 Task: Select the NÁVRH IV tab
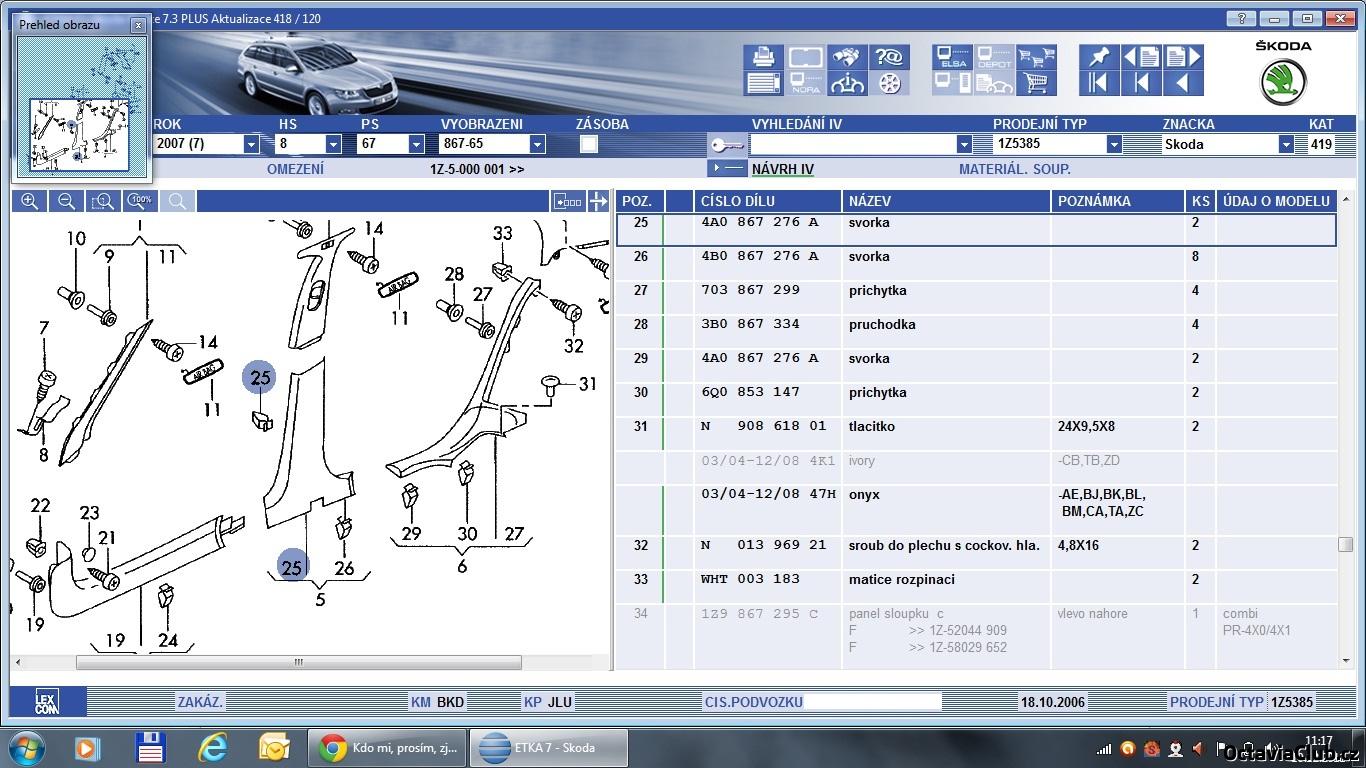pos(782,169)
